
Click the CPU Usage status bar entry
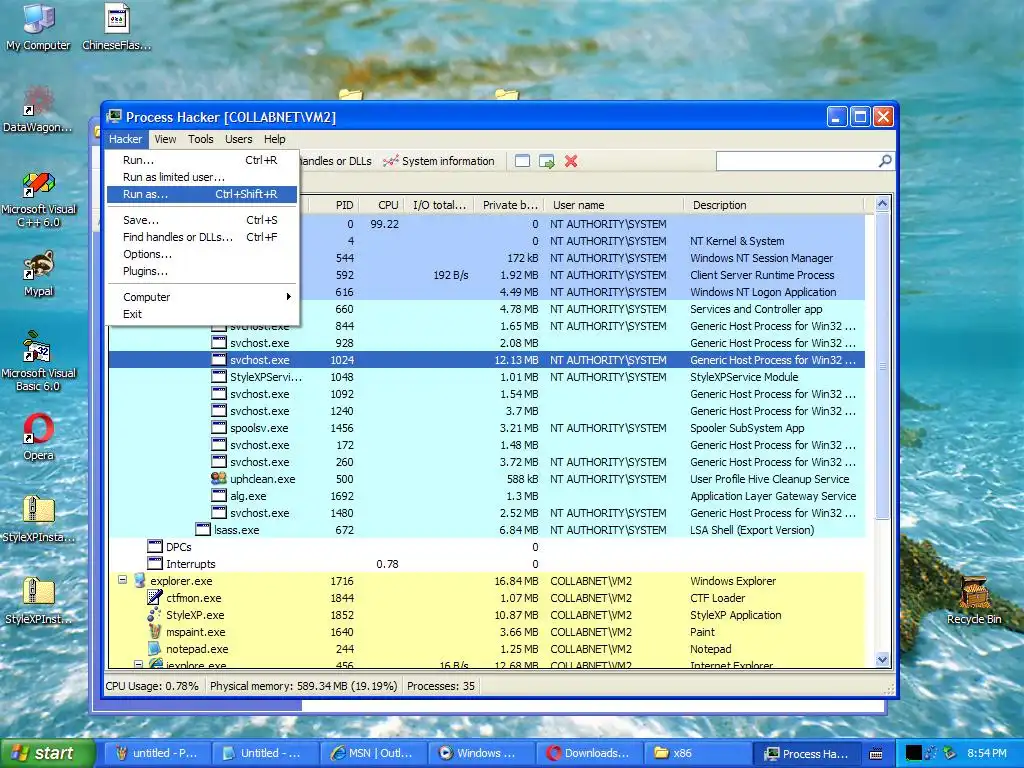tap(152, 686)
